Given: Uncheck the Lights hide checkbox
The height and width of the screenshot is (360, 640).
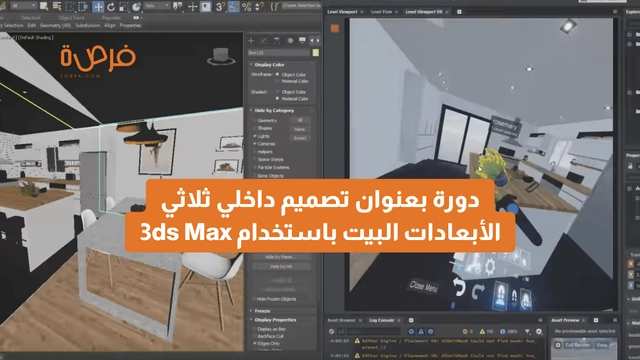Looking at the screenshot, I should tap(255, 136).
